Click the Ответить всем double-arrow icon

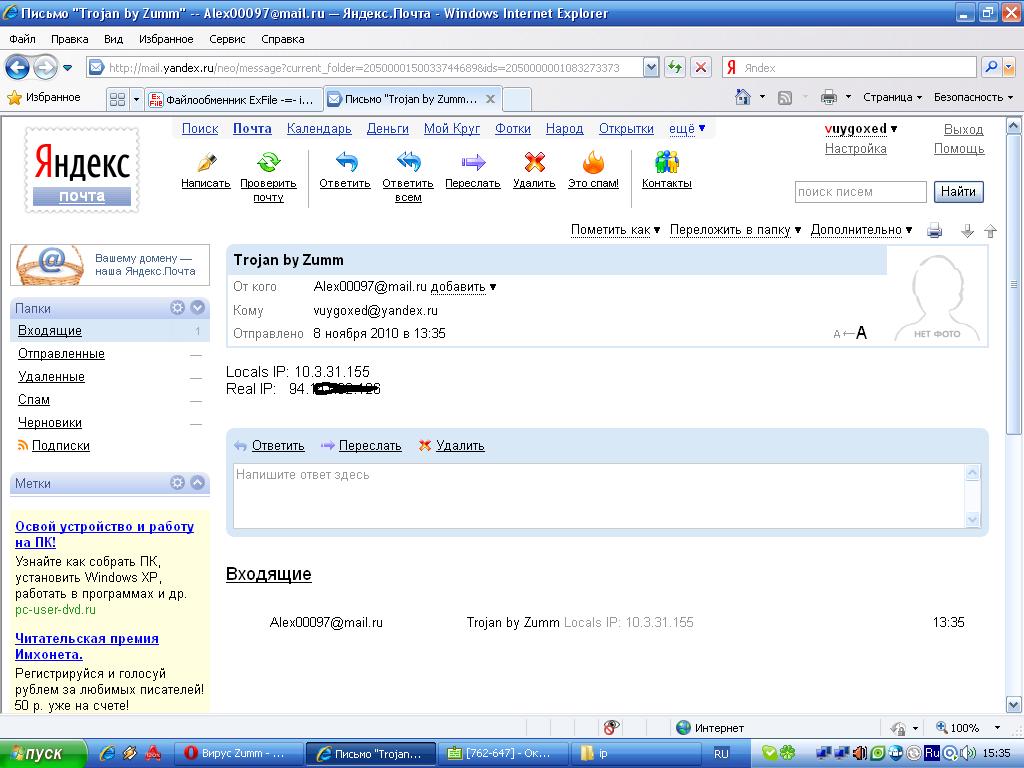pos(408,161)
